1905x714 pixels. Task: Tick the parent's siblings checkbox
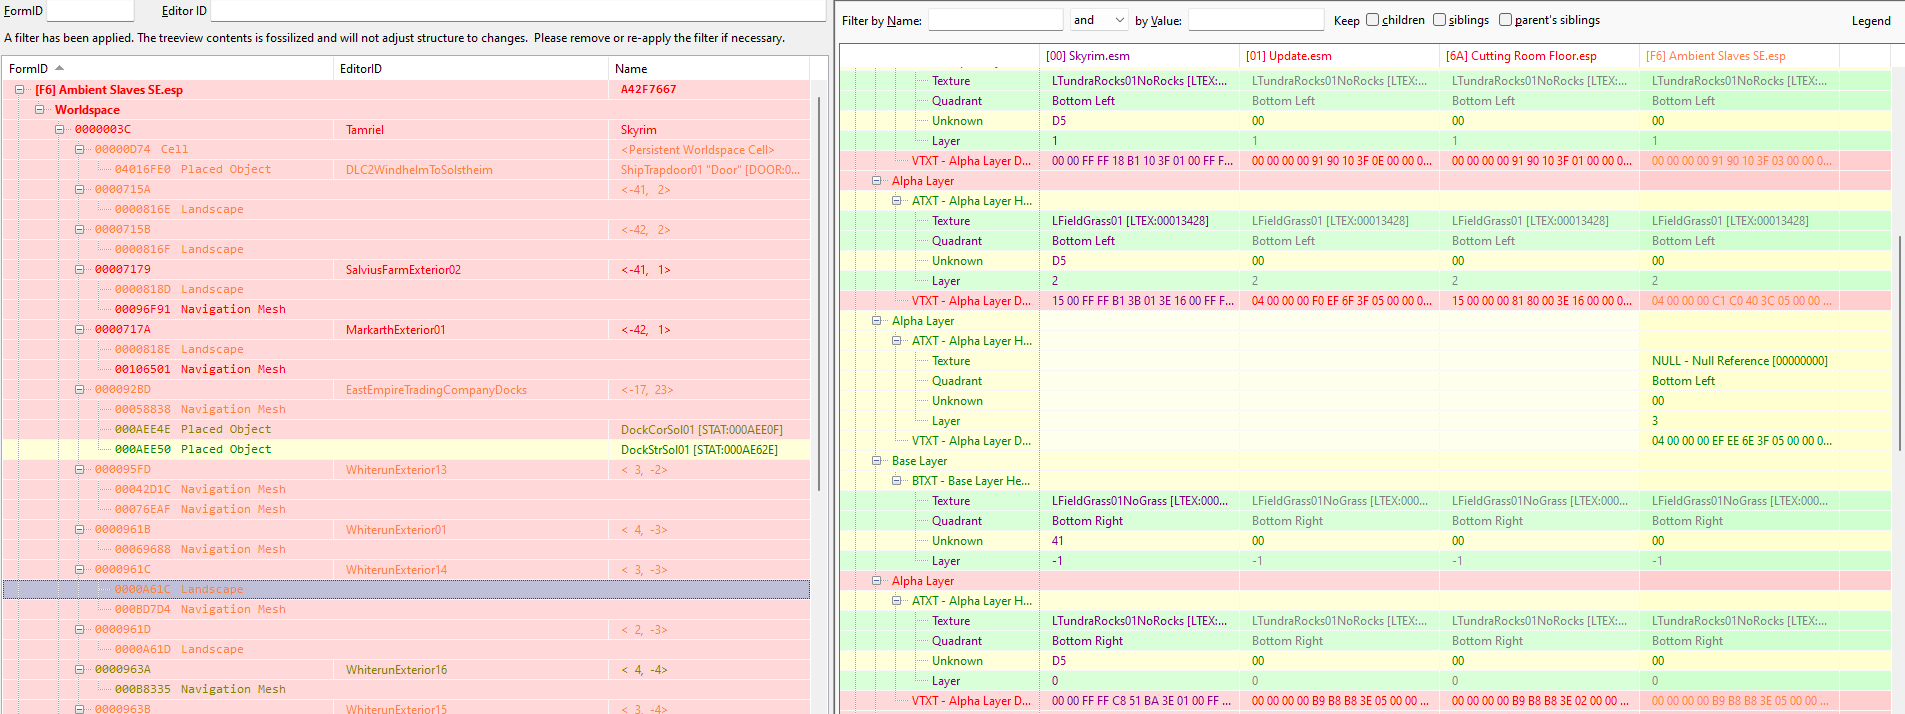[x=1505, y=20]
